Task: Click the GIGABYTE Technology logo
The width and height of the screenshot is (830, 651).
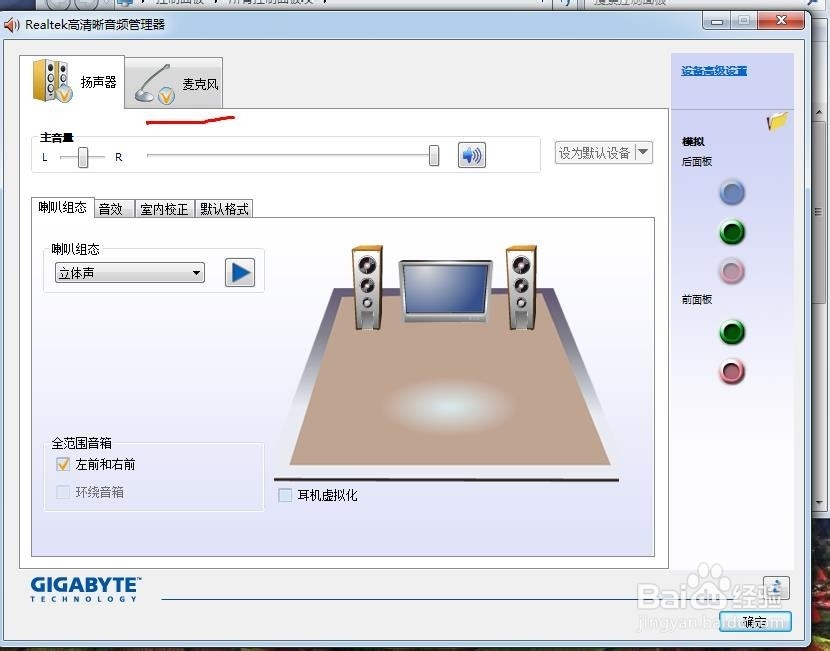Action: point(85,589)
